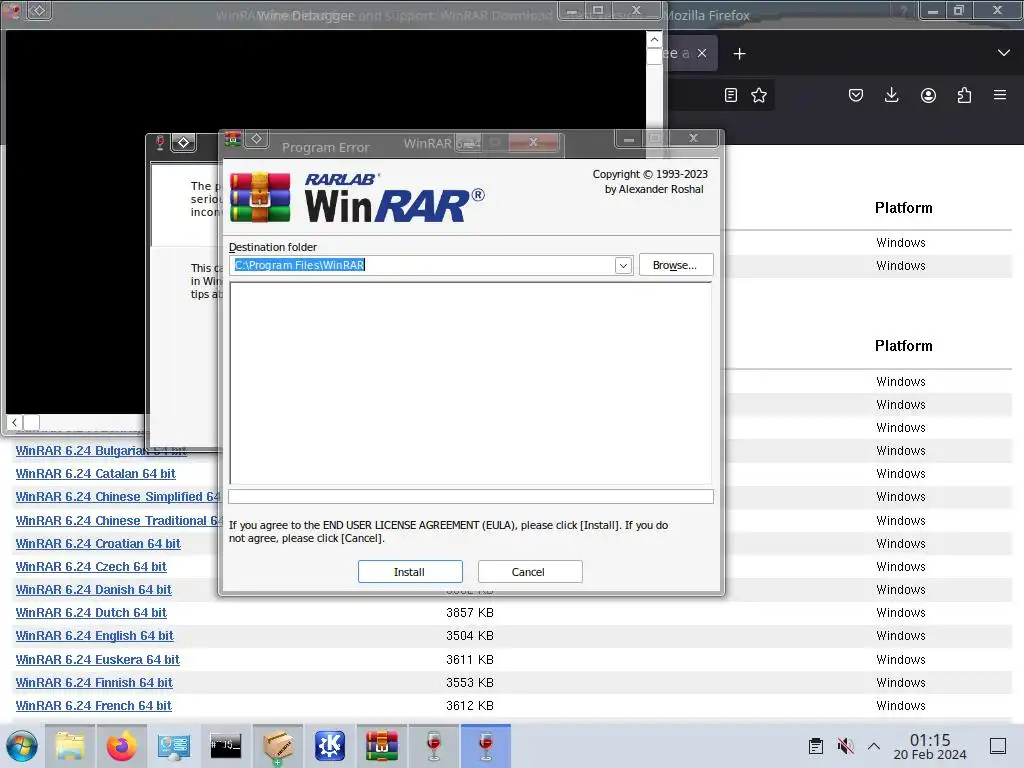Click the wine glass icon on Program Error window

coord(160,142)
